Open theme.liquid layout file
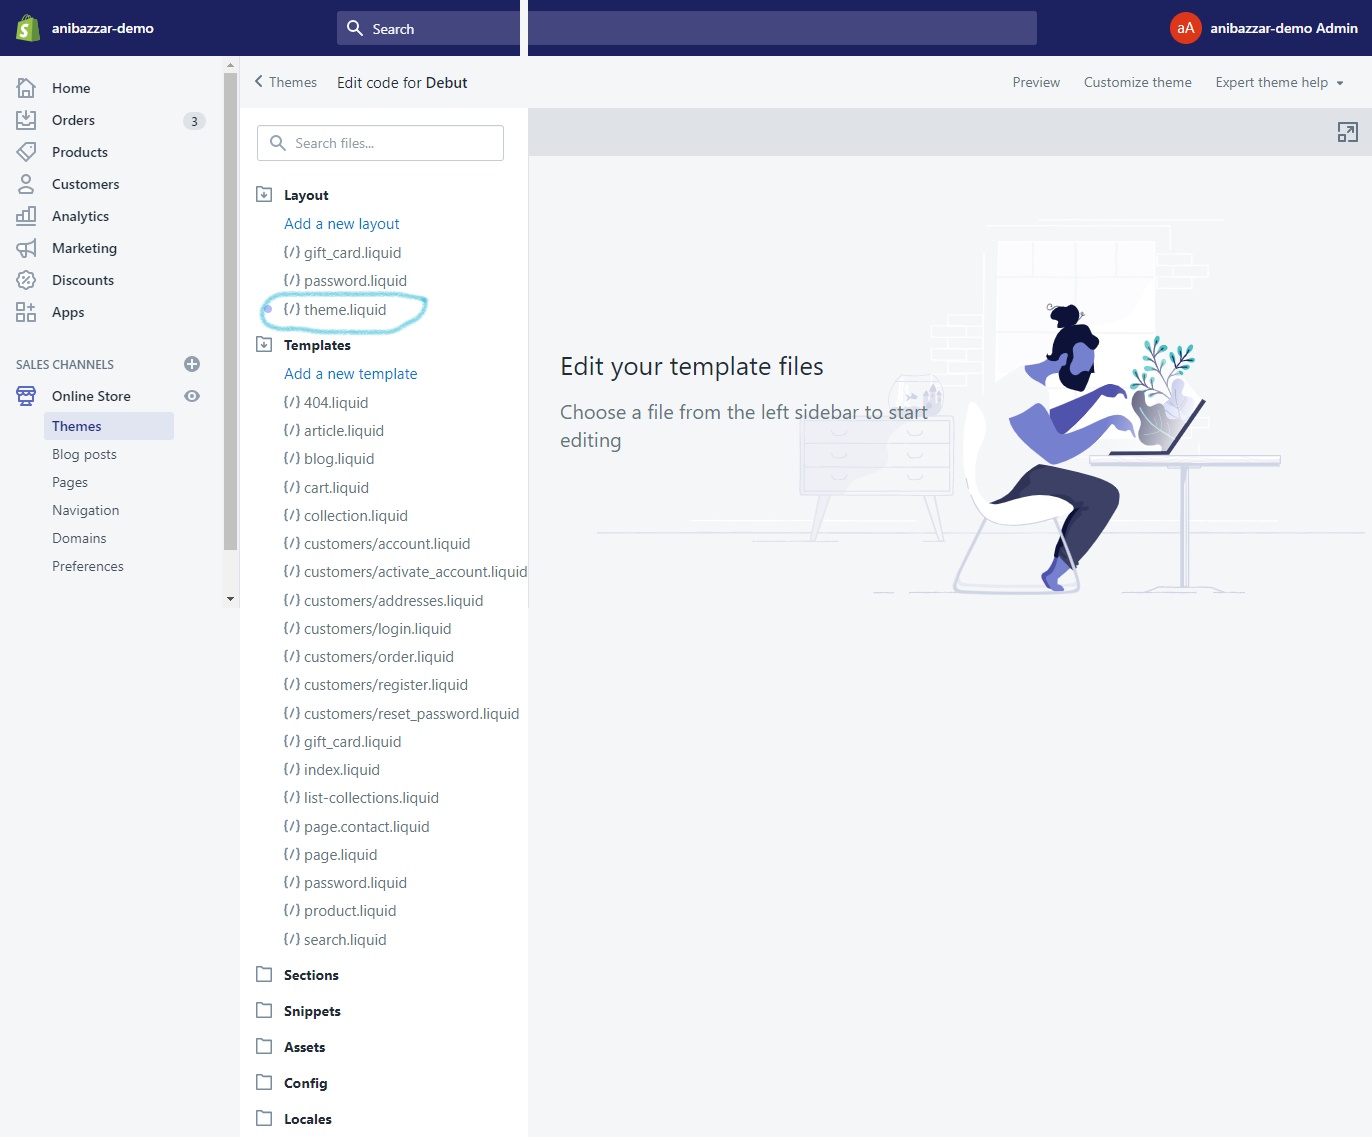Image resolution: width=1372 pixels, height=1137 pixels. click(x=344, y=310)
